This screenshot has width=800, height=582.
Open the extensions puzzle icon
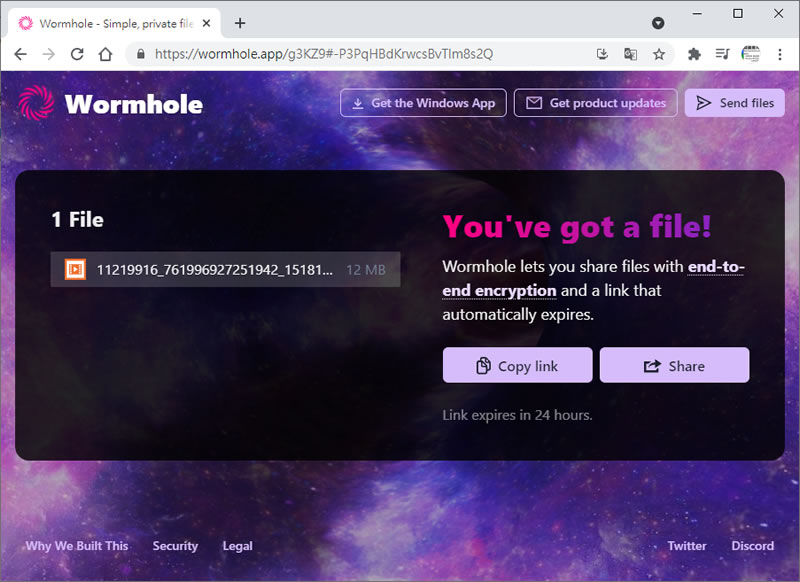694,54
